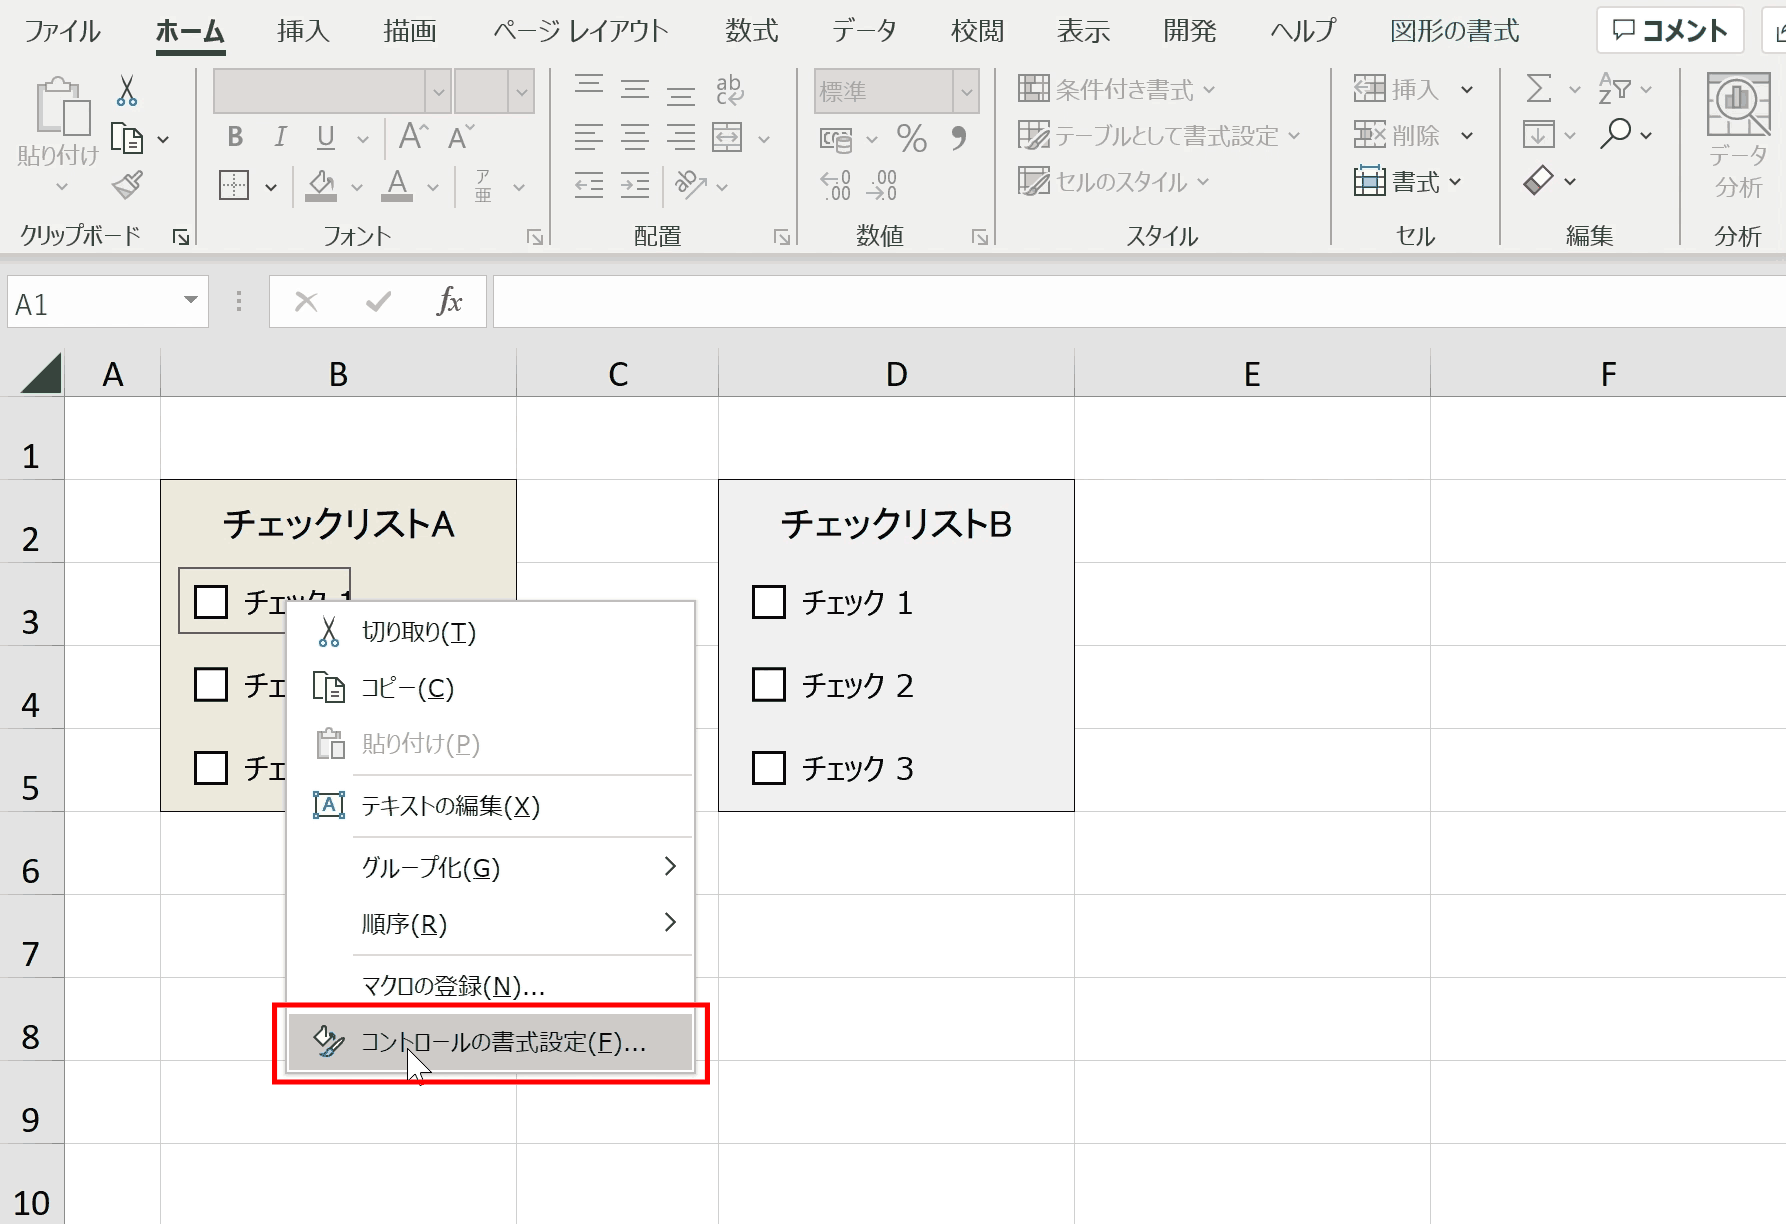The image size is (1786, 1224).
Task: Center text horizontally in the cell
Action: (x=635, y=136)
